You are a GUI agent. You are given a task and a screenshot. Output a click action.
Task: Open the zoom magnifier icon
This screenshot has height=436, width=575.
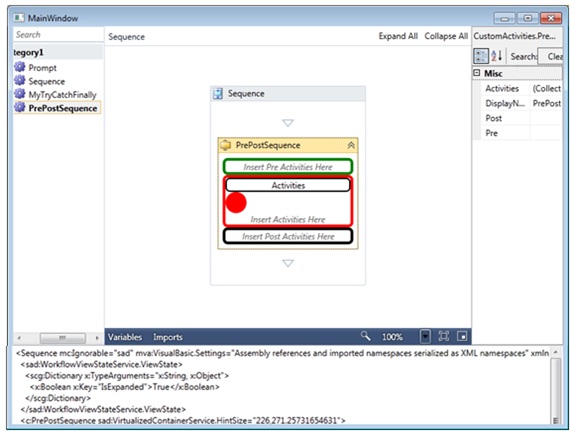click(x=365, y=336)
